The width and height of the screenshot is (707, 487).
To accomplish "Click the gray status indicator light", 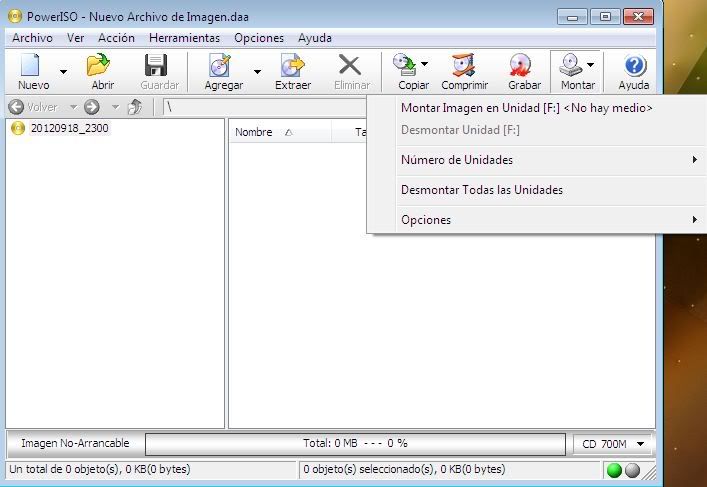I will [x=633, y=470].
